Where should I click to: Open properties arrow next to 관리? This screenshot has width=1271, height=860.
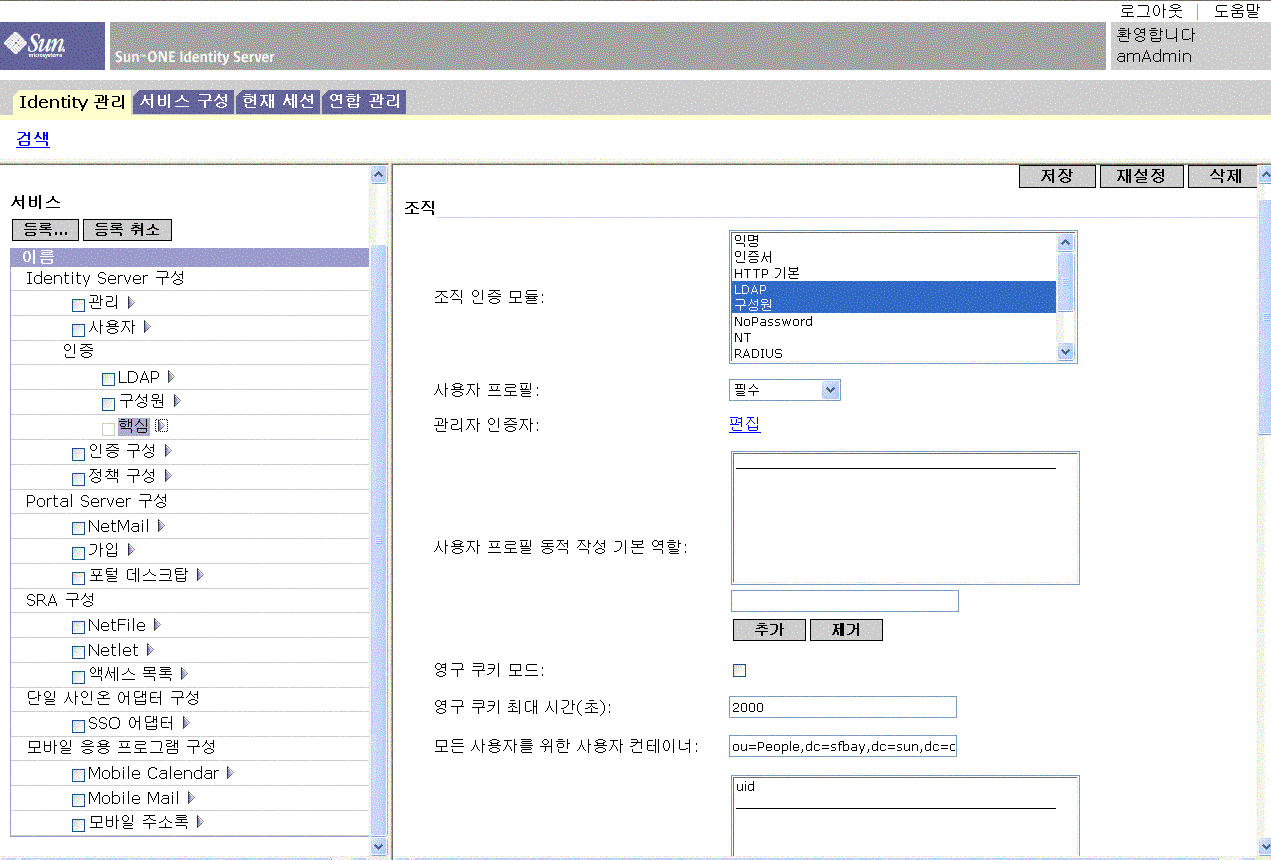pyautogui.click(x=130, y=302)
